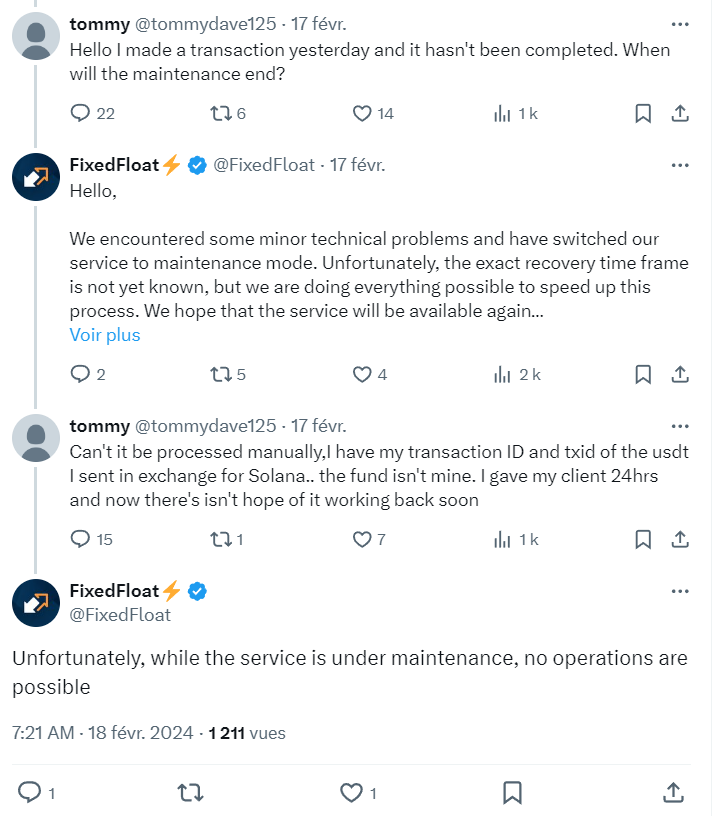Toggle like on tommy's first tweet
The height and width of the screenshot is (816, 715).
click(x=359, y=113)
